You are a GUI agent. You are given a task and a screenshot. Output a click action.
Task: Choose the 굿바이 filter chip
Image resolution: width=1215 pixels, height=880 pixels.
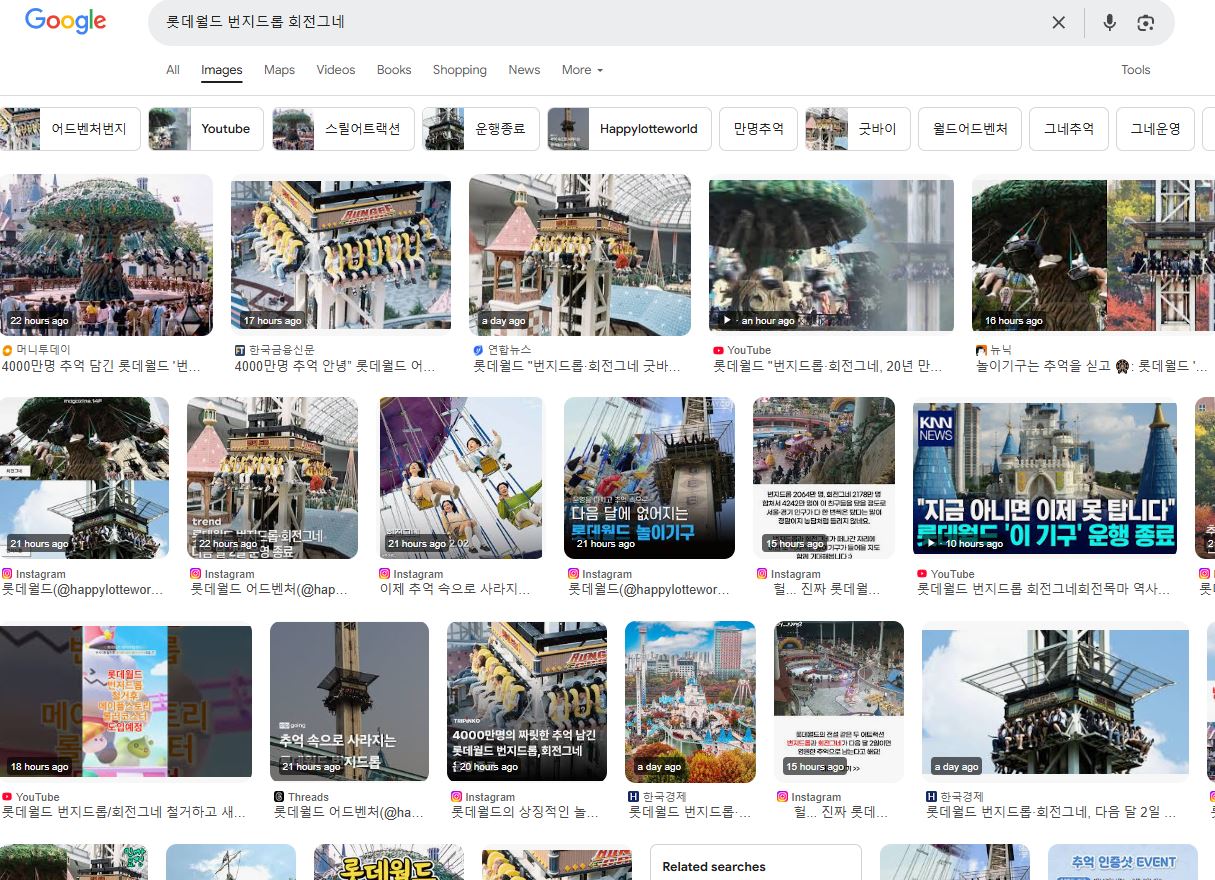click(858, 129)
